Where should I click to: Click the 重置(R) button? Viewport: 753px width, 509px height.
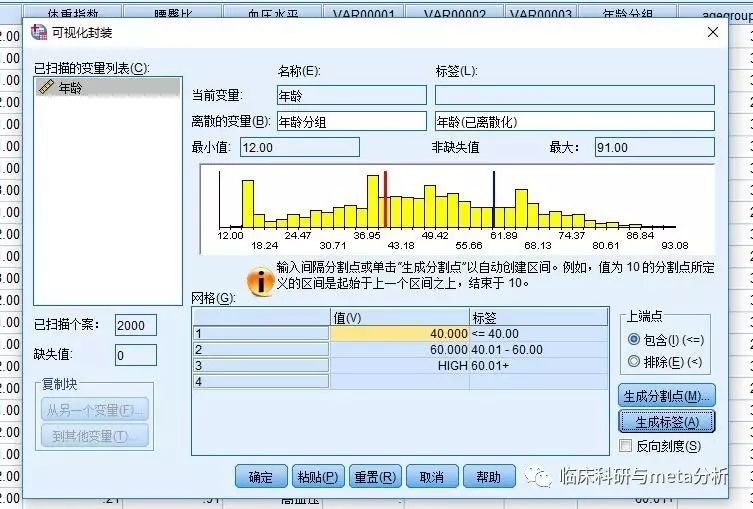click(x=375, y=476)
